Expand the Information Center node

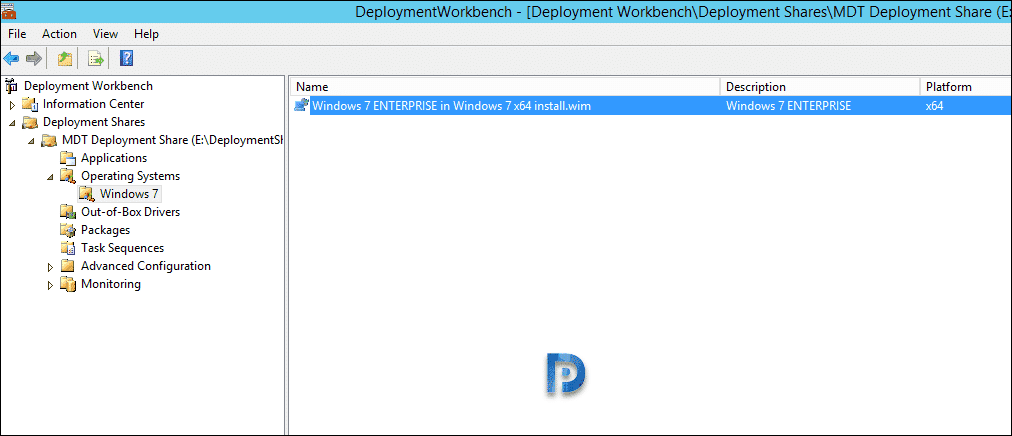[x=12, y=104]
